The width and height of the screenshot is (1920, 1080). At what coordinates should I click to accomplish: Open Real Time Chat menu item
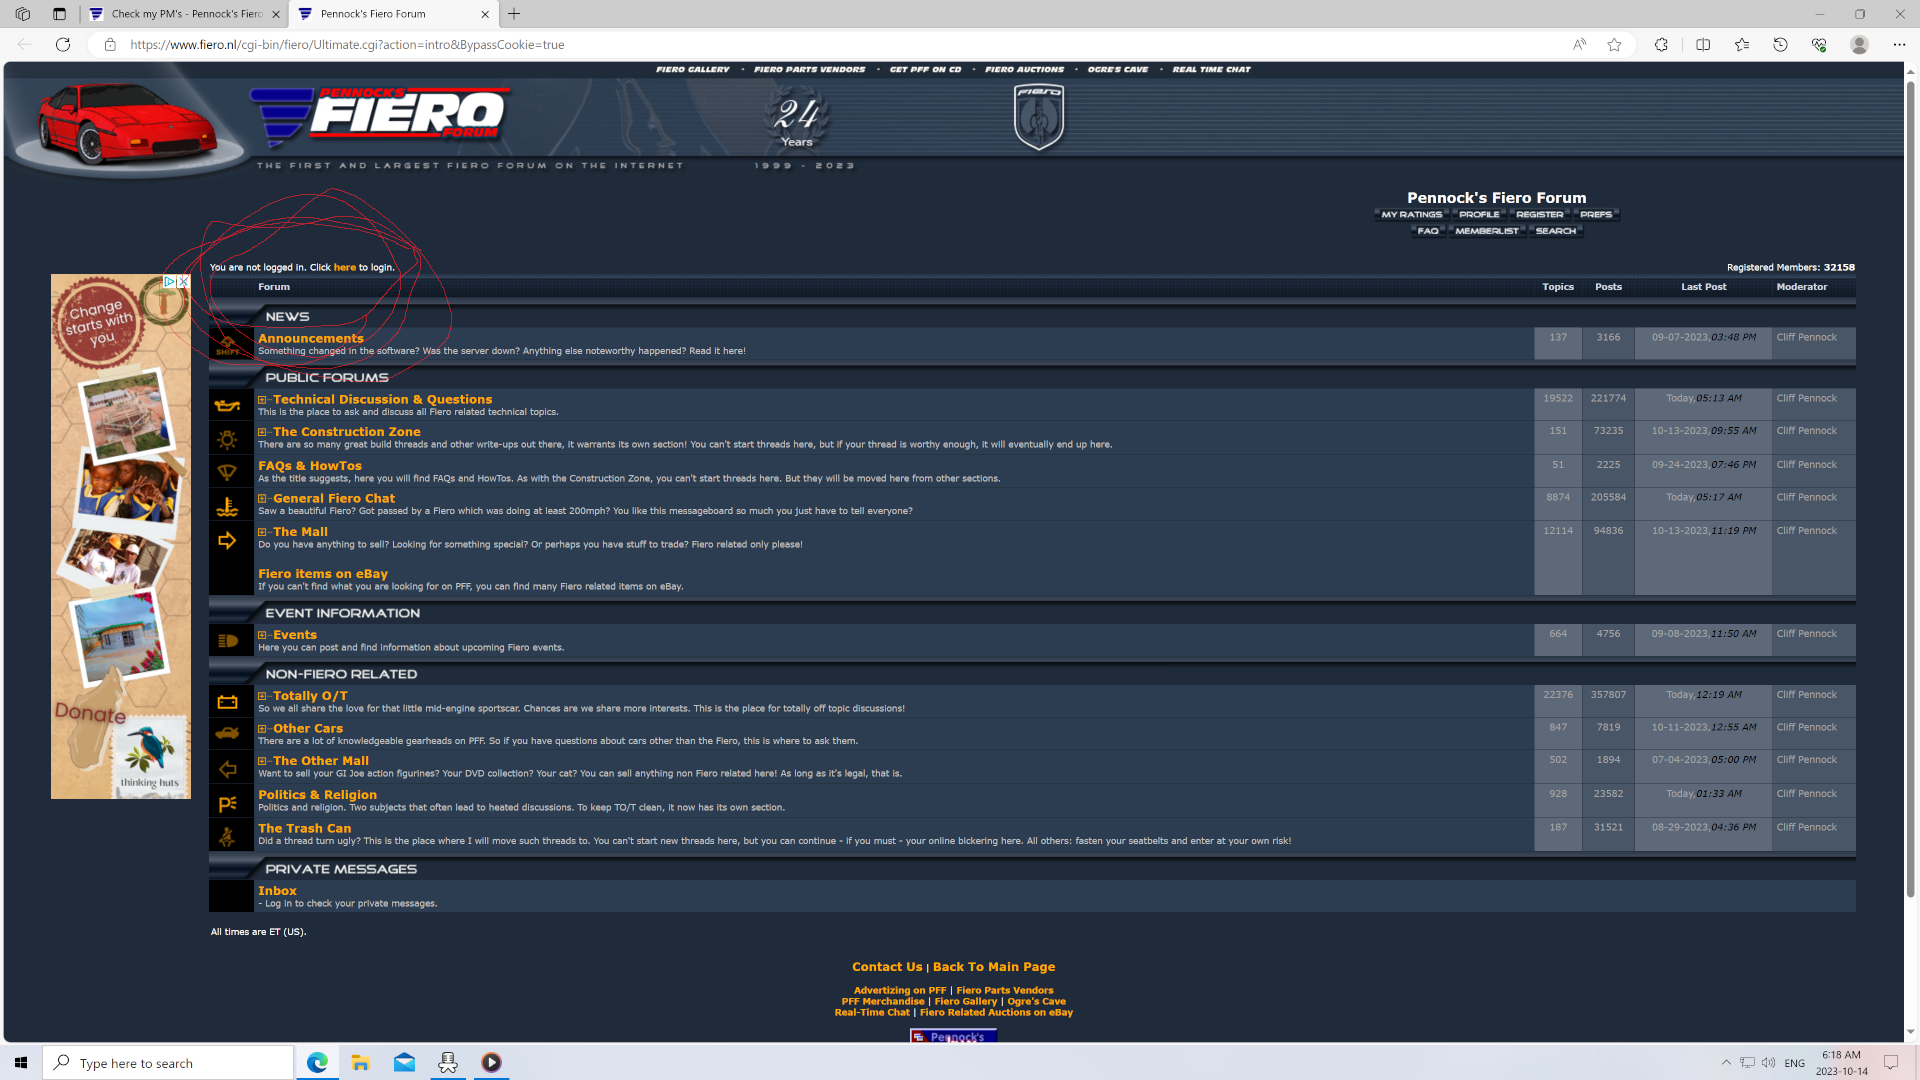click(x=1211, y=69)
